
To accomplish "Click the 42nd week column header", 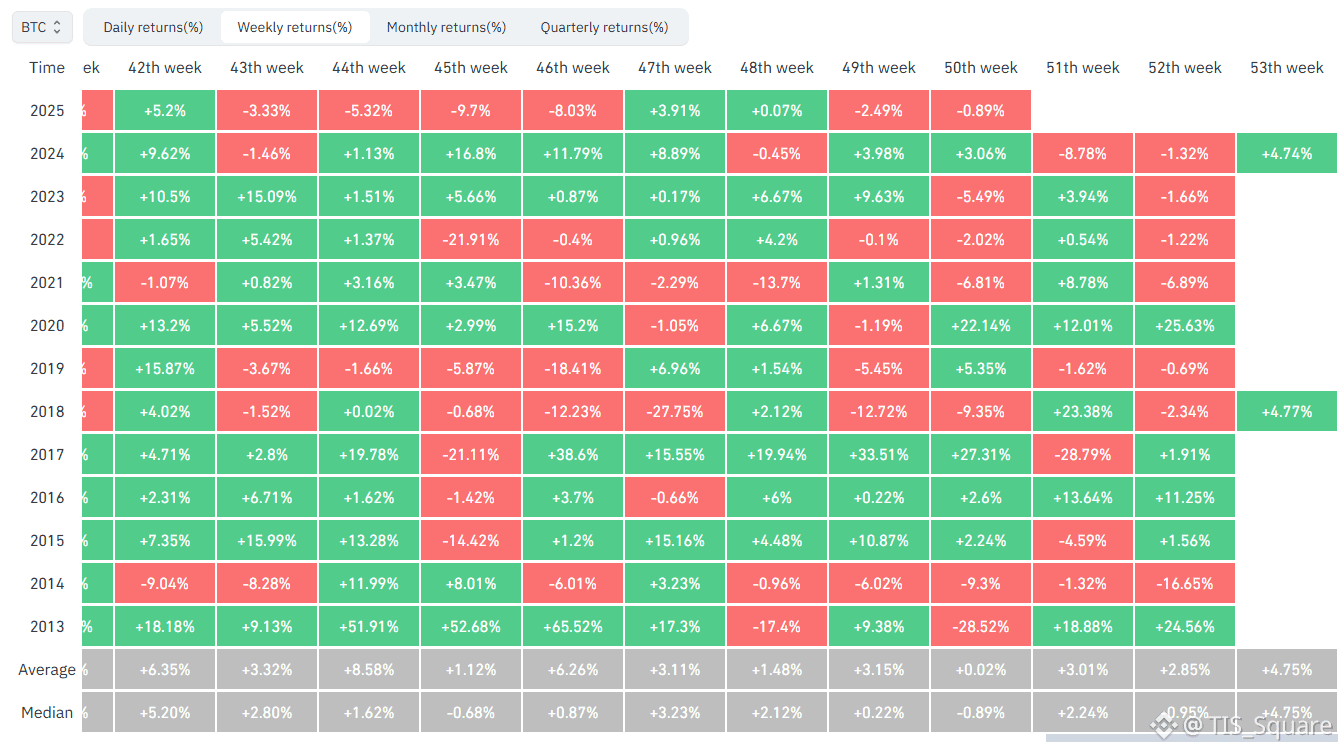I will click(x=164, y=68).
